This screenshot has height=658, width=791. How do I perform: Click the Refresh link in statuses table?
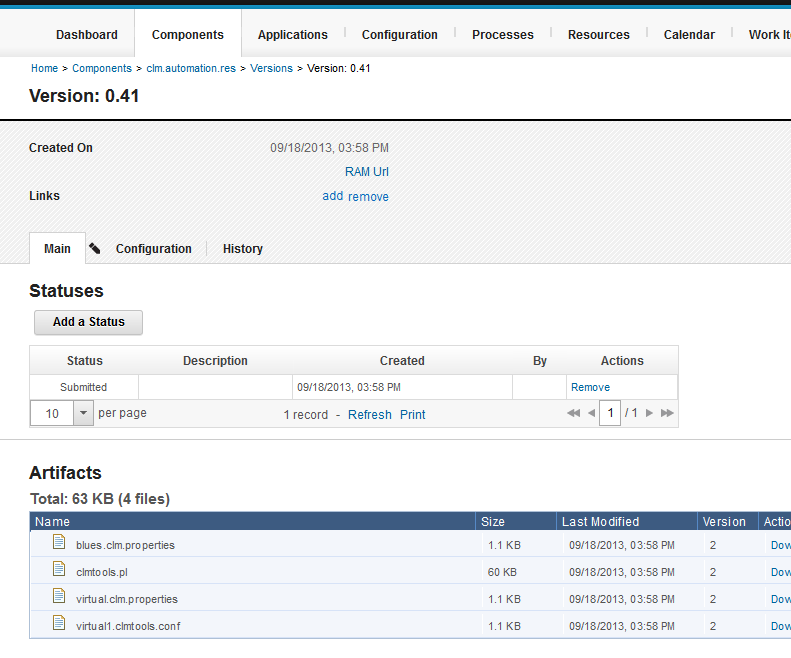coord(369,414)
